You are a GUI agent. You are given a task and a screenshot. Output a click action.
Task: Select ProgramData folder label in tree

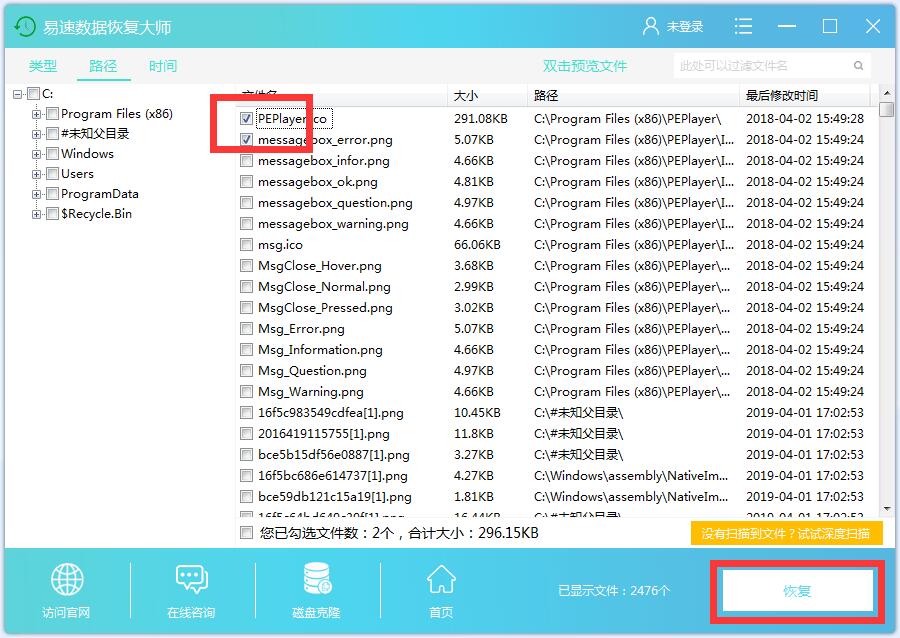(x=100, y=194)
